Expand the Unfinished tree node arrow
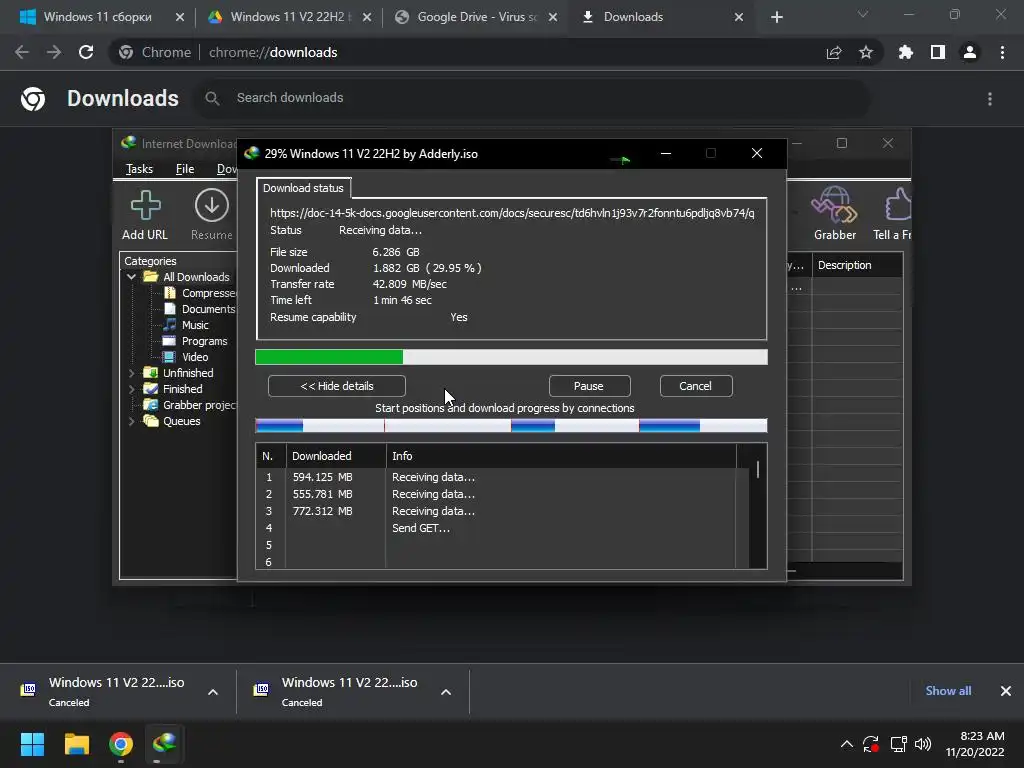 tap(131, 373)
